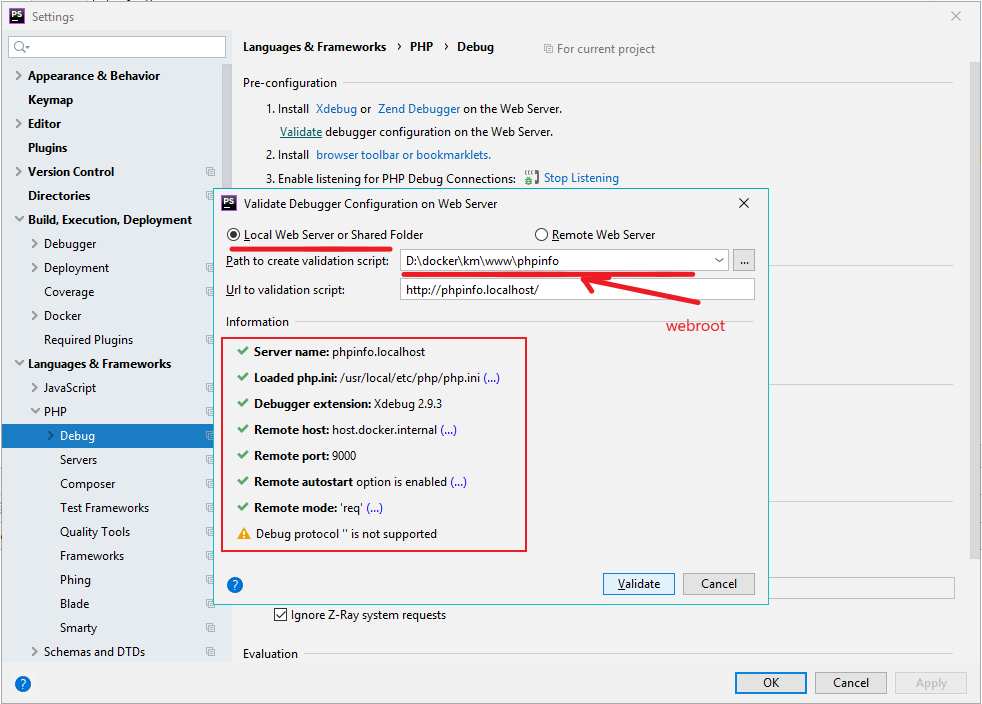Expand the Appearance & Behavior section

coord(18,76)
